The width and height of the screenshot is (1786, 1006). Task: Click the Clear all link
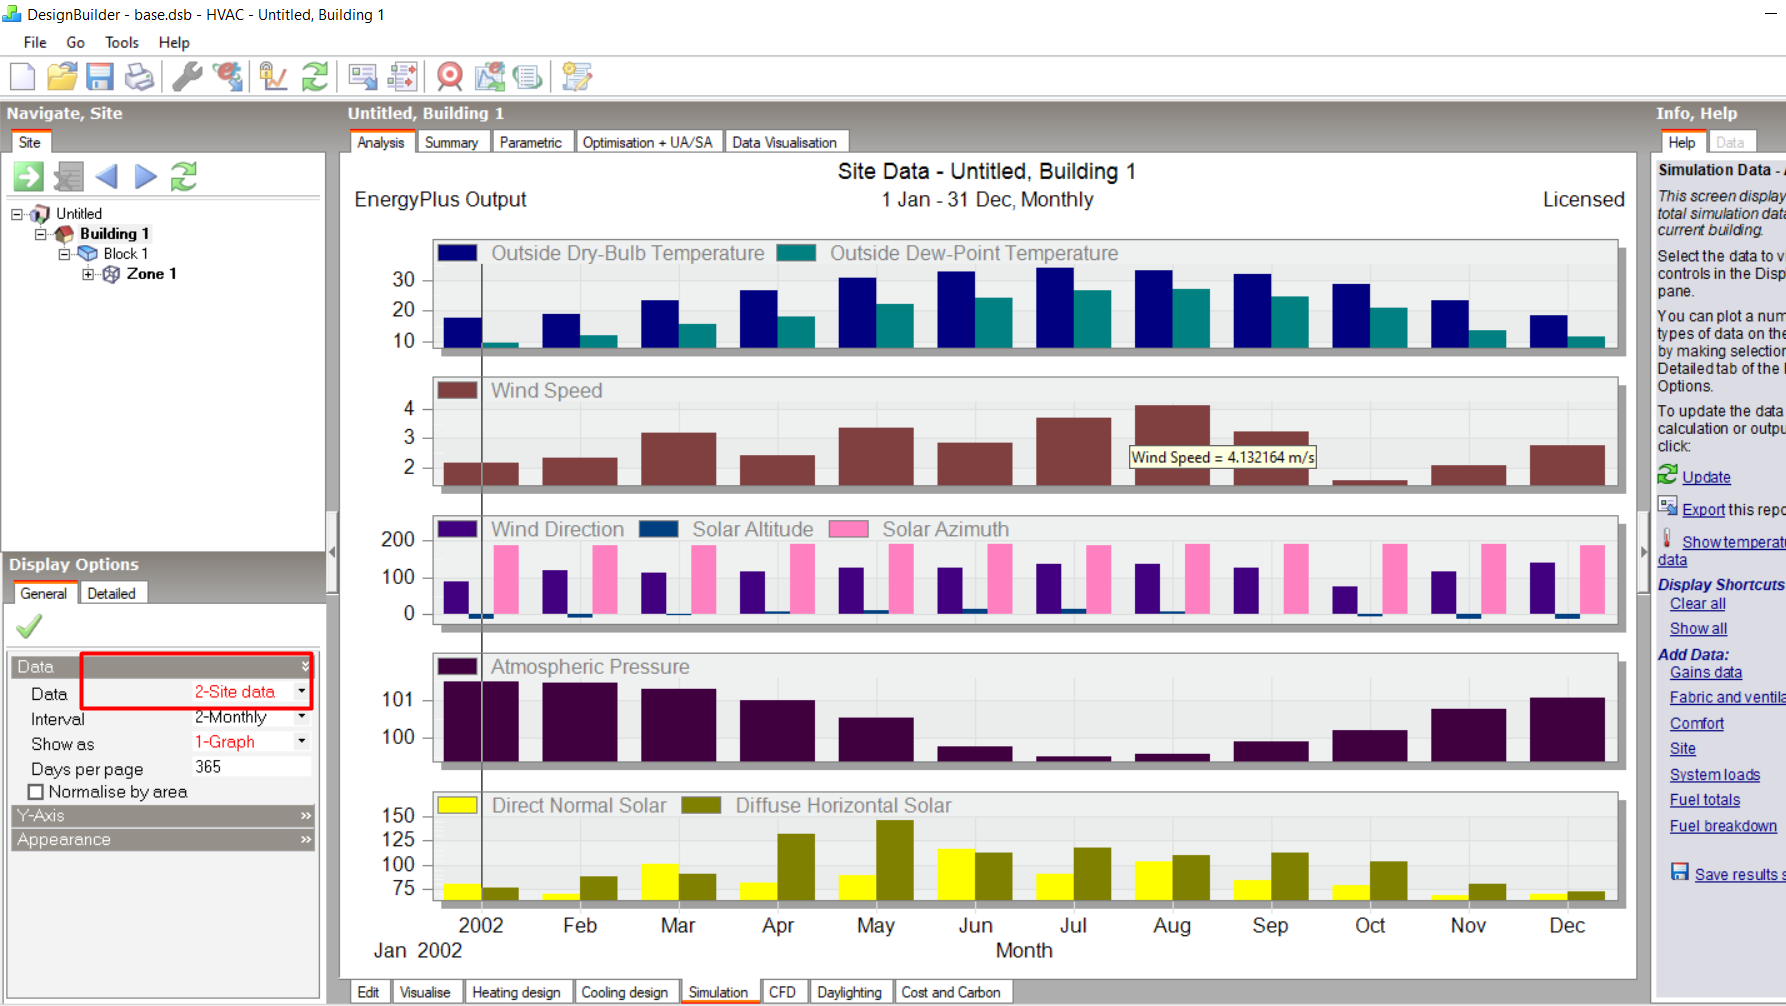[1697, 604]
